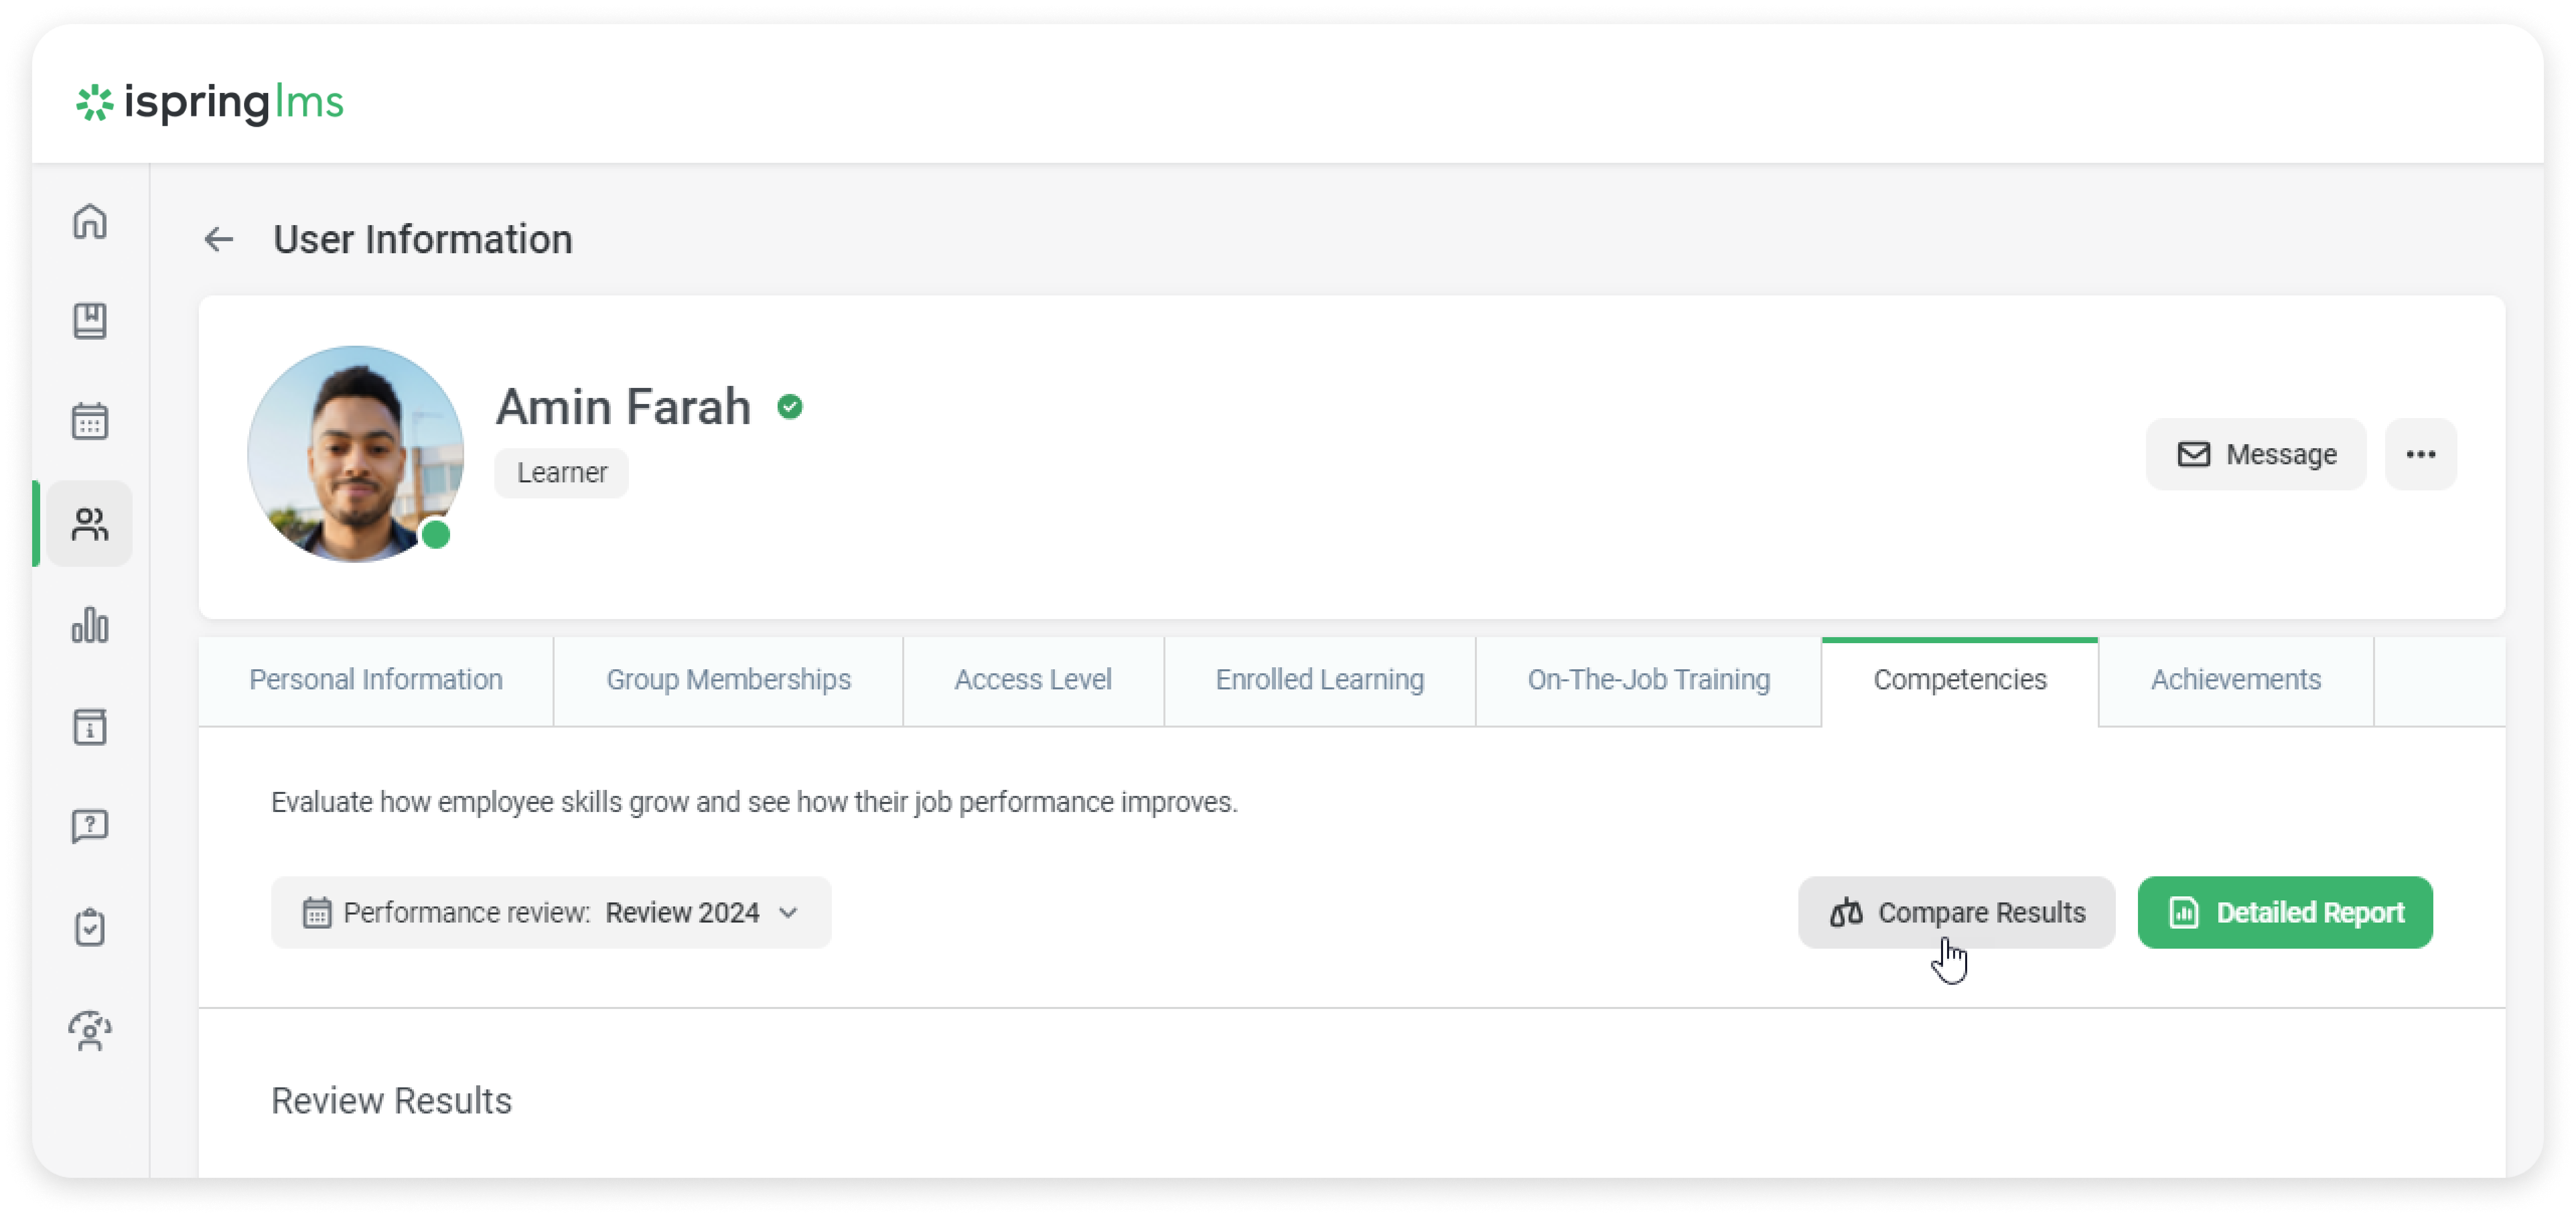Open the Achievements tab
Screen dimensions: 2576x1218
click(2236, 680)
